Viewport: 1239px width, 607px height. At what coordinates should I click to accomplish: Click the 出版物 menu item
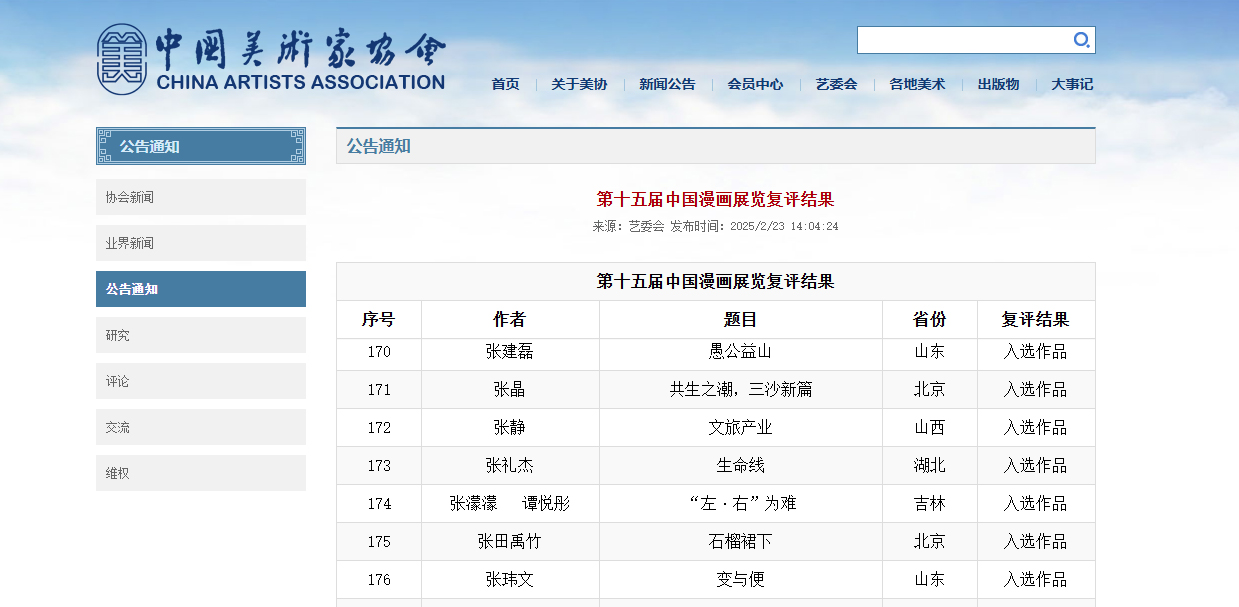pyautogui.click(x=998, y=84)
